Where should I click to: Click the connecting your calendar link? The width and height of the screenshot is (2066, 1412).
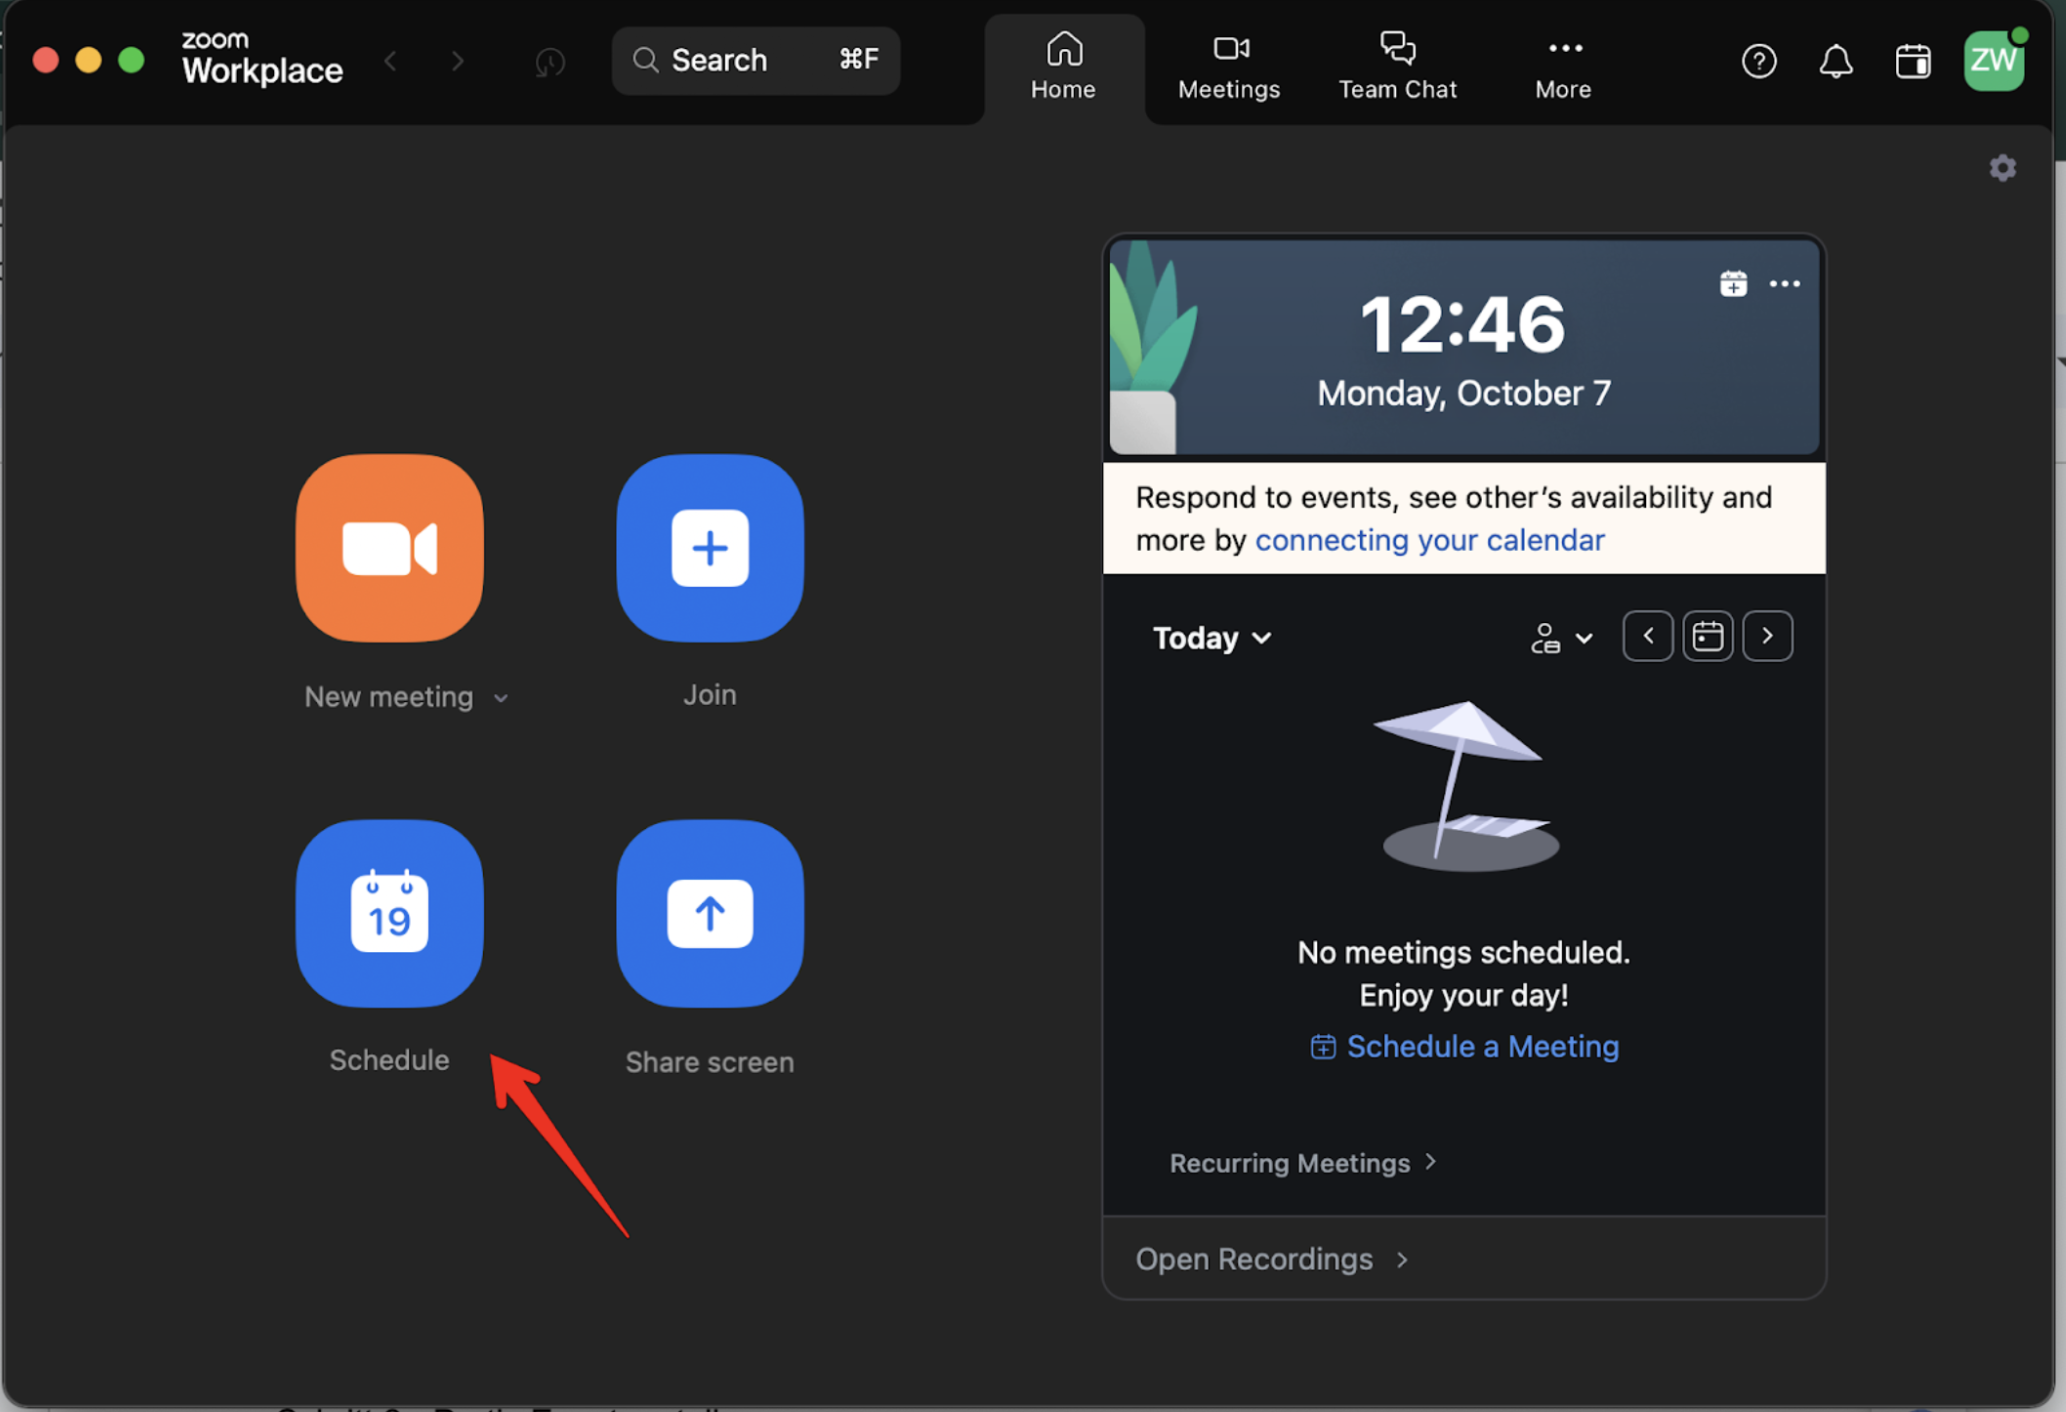(x=1429, y=540)
